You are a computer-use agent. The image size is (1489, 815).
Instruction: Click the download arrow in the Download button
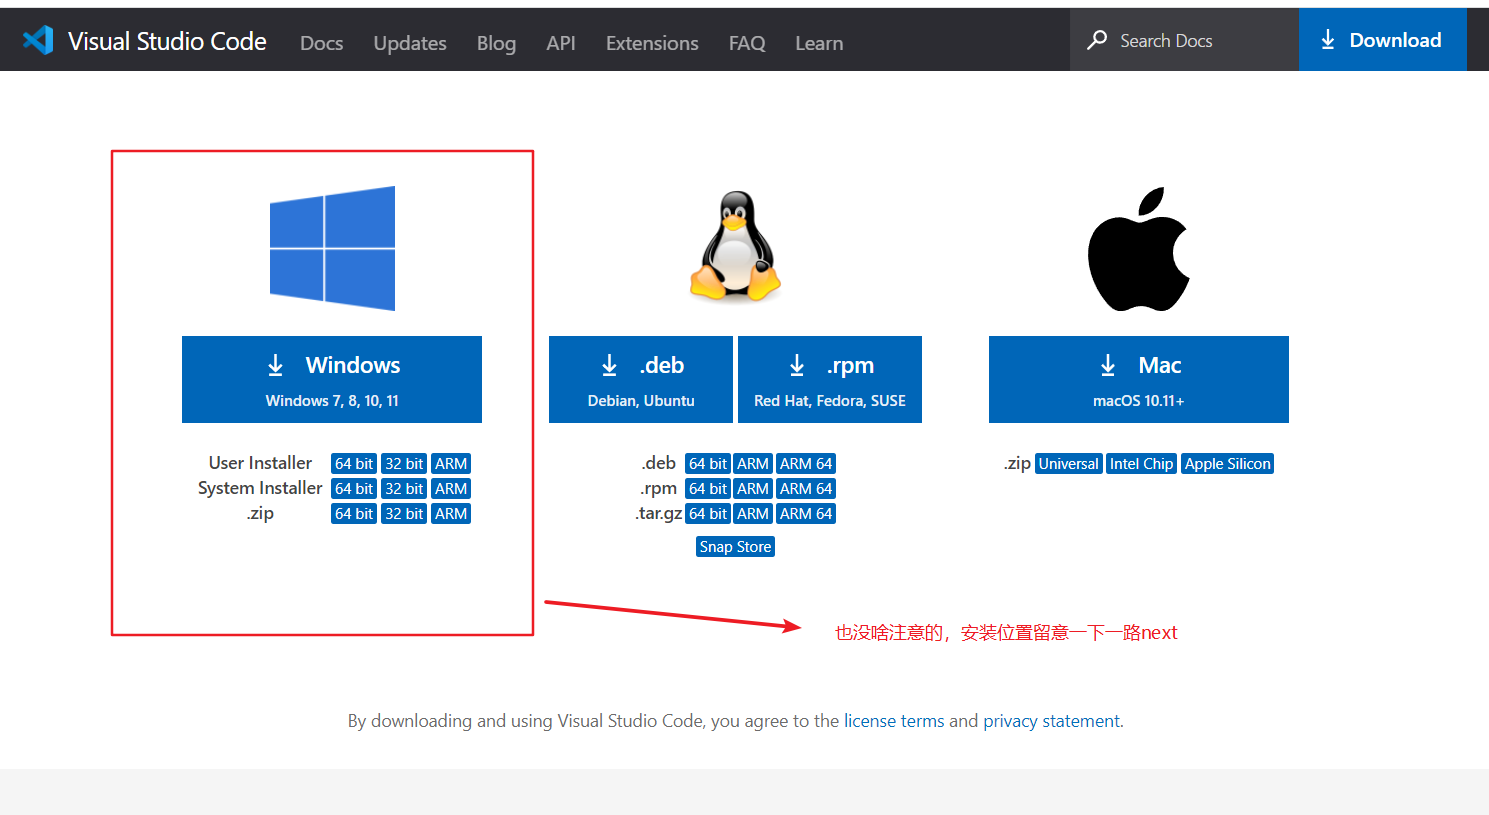click(1328, 39)
